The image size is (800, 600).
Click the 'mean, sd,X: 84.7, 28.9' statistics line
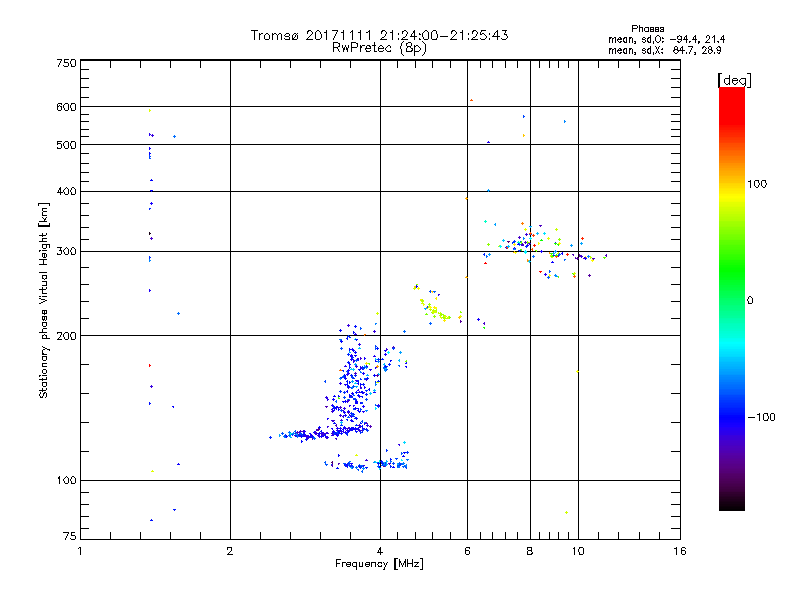[x=664, y=50]
